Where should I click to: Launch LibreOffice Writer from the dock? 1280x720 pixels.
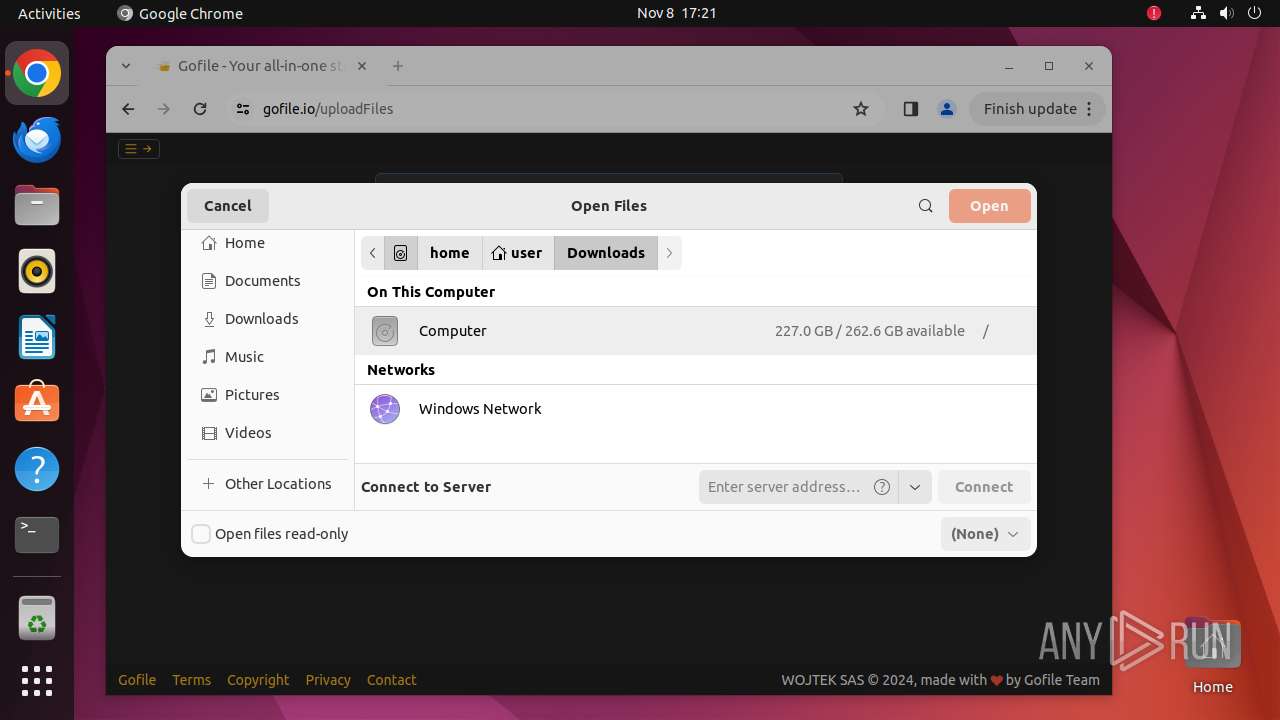click(x=37, y=337)
